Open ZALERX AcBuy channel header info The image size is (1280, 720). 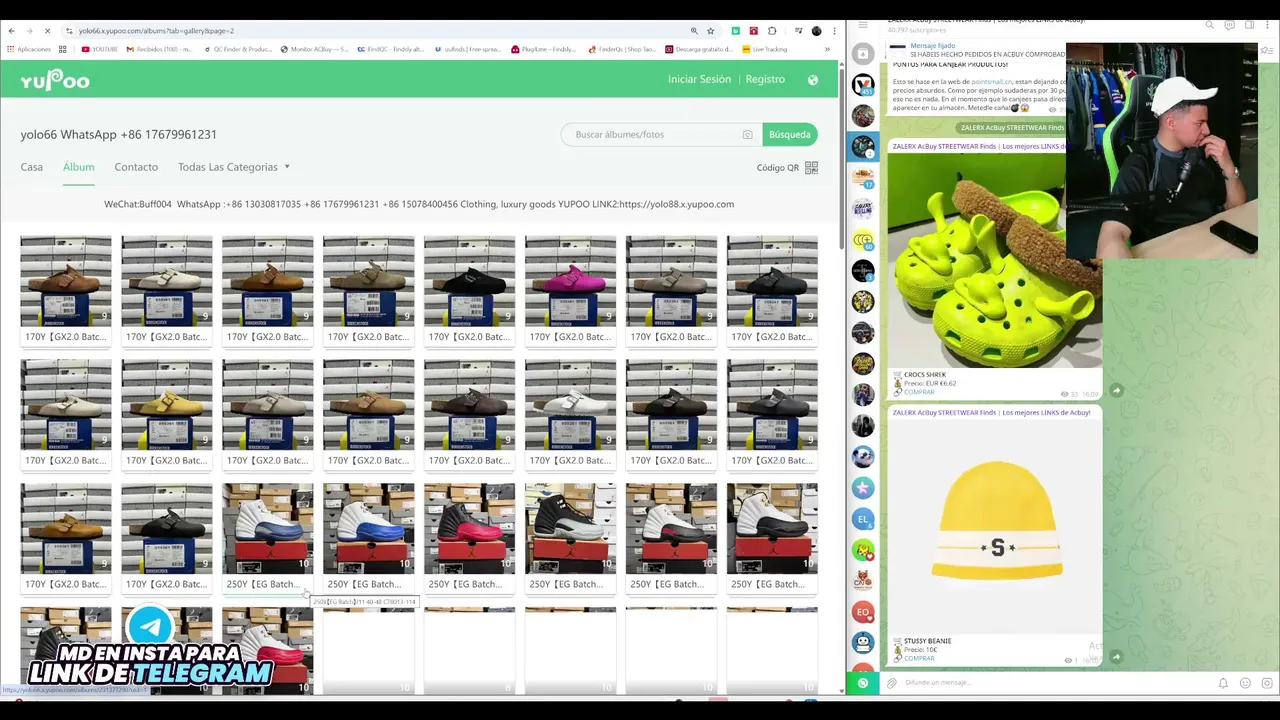(x=985, y=24)
